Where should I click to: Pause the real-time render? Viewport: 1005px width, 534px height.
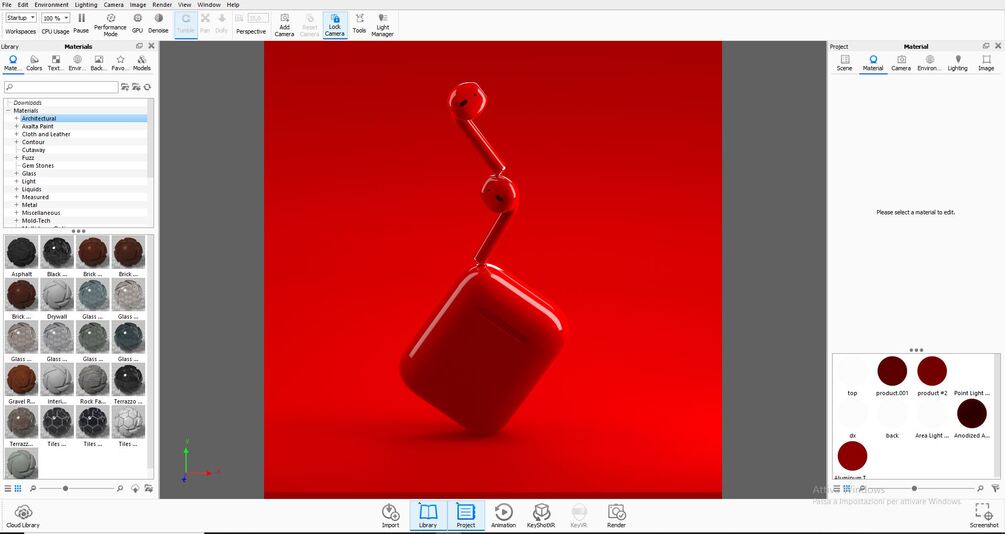81,23
